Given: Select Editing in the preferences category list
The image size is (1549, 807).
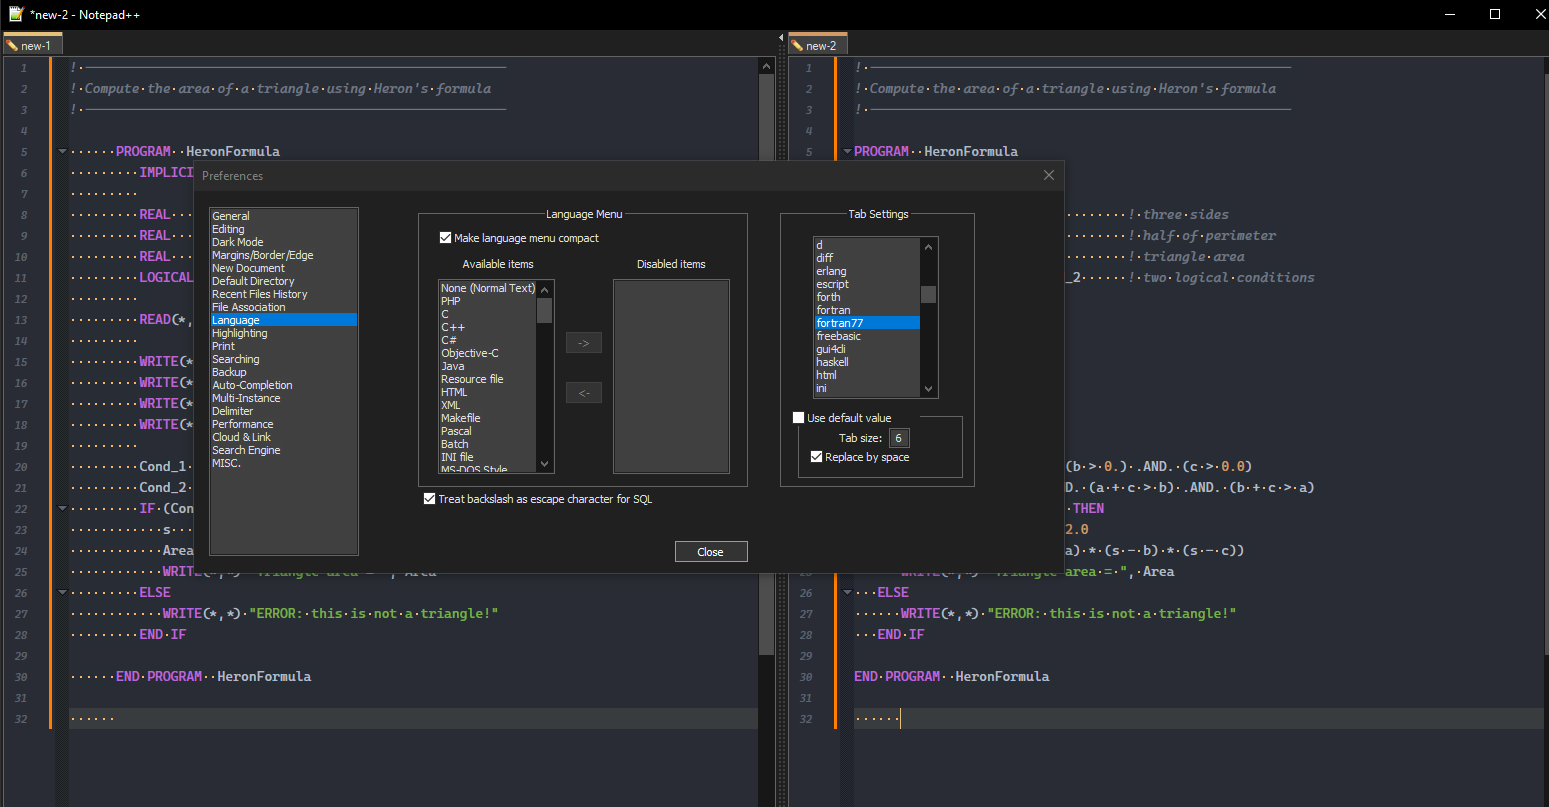Looking at the screenshot, I should tap(283, 229).
